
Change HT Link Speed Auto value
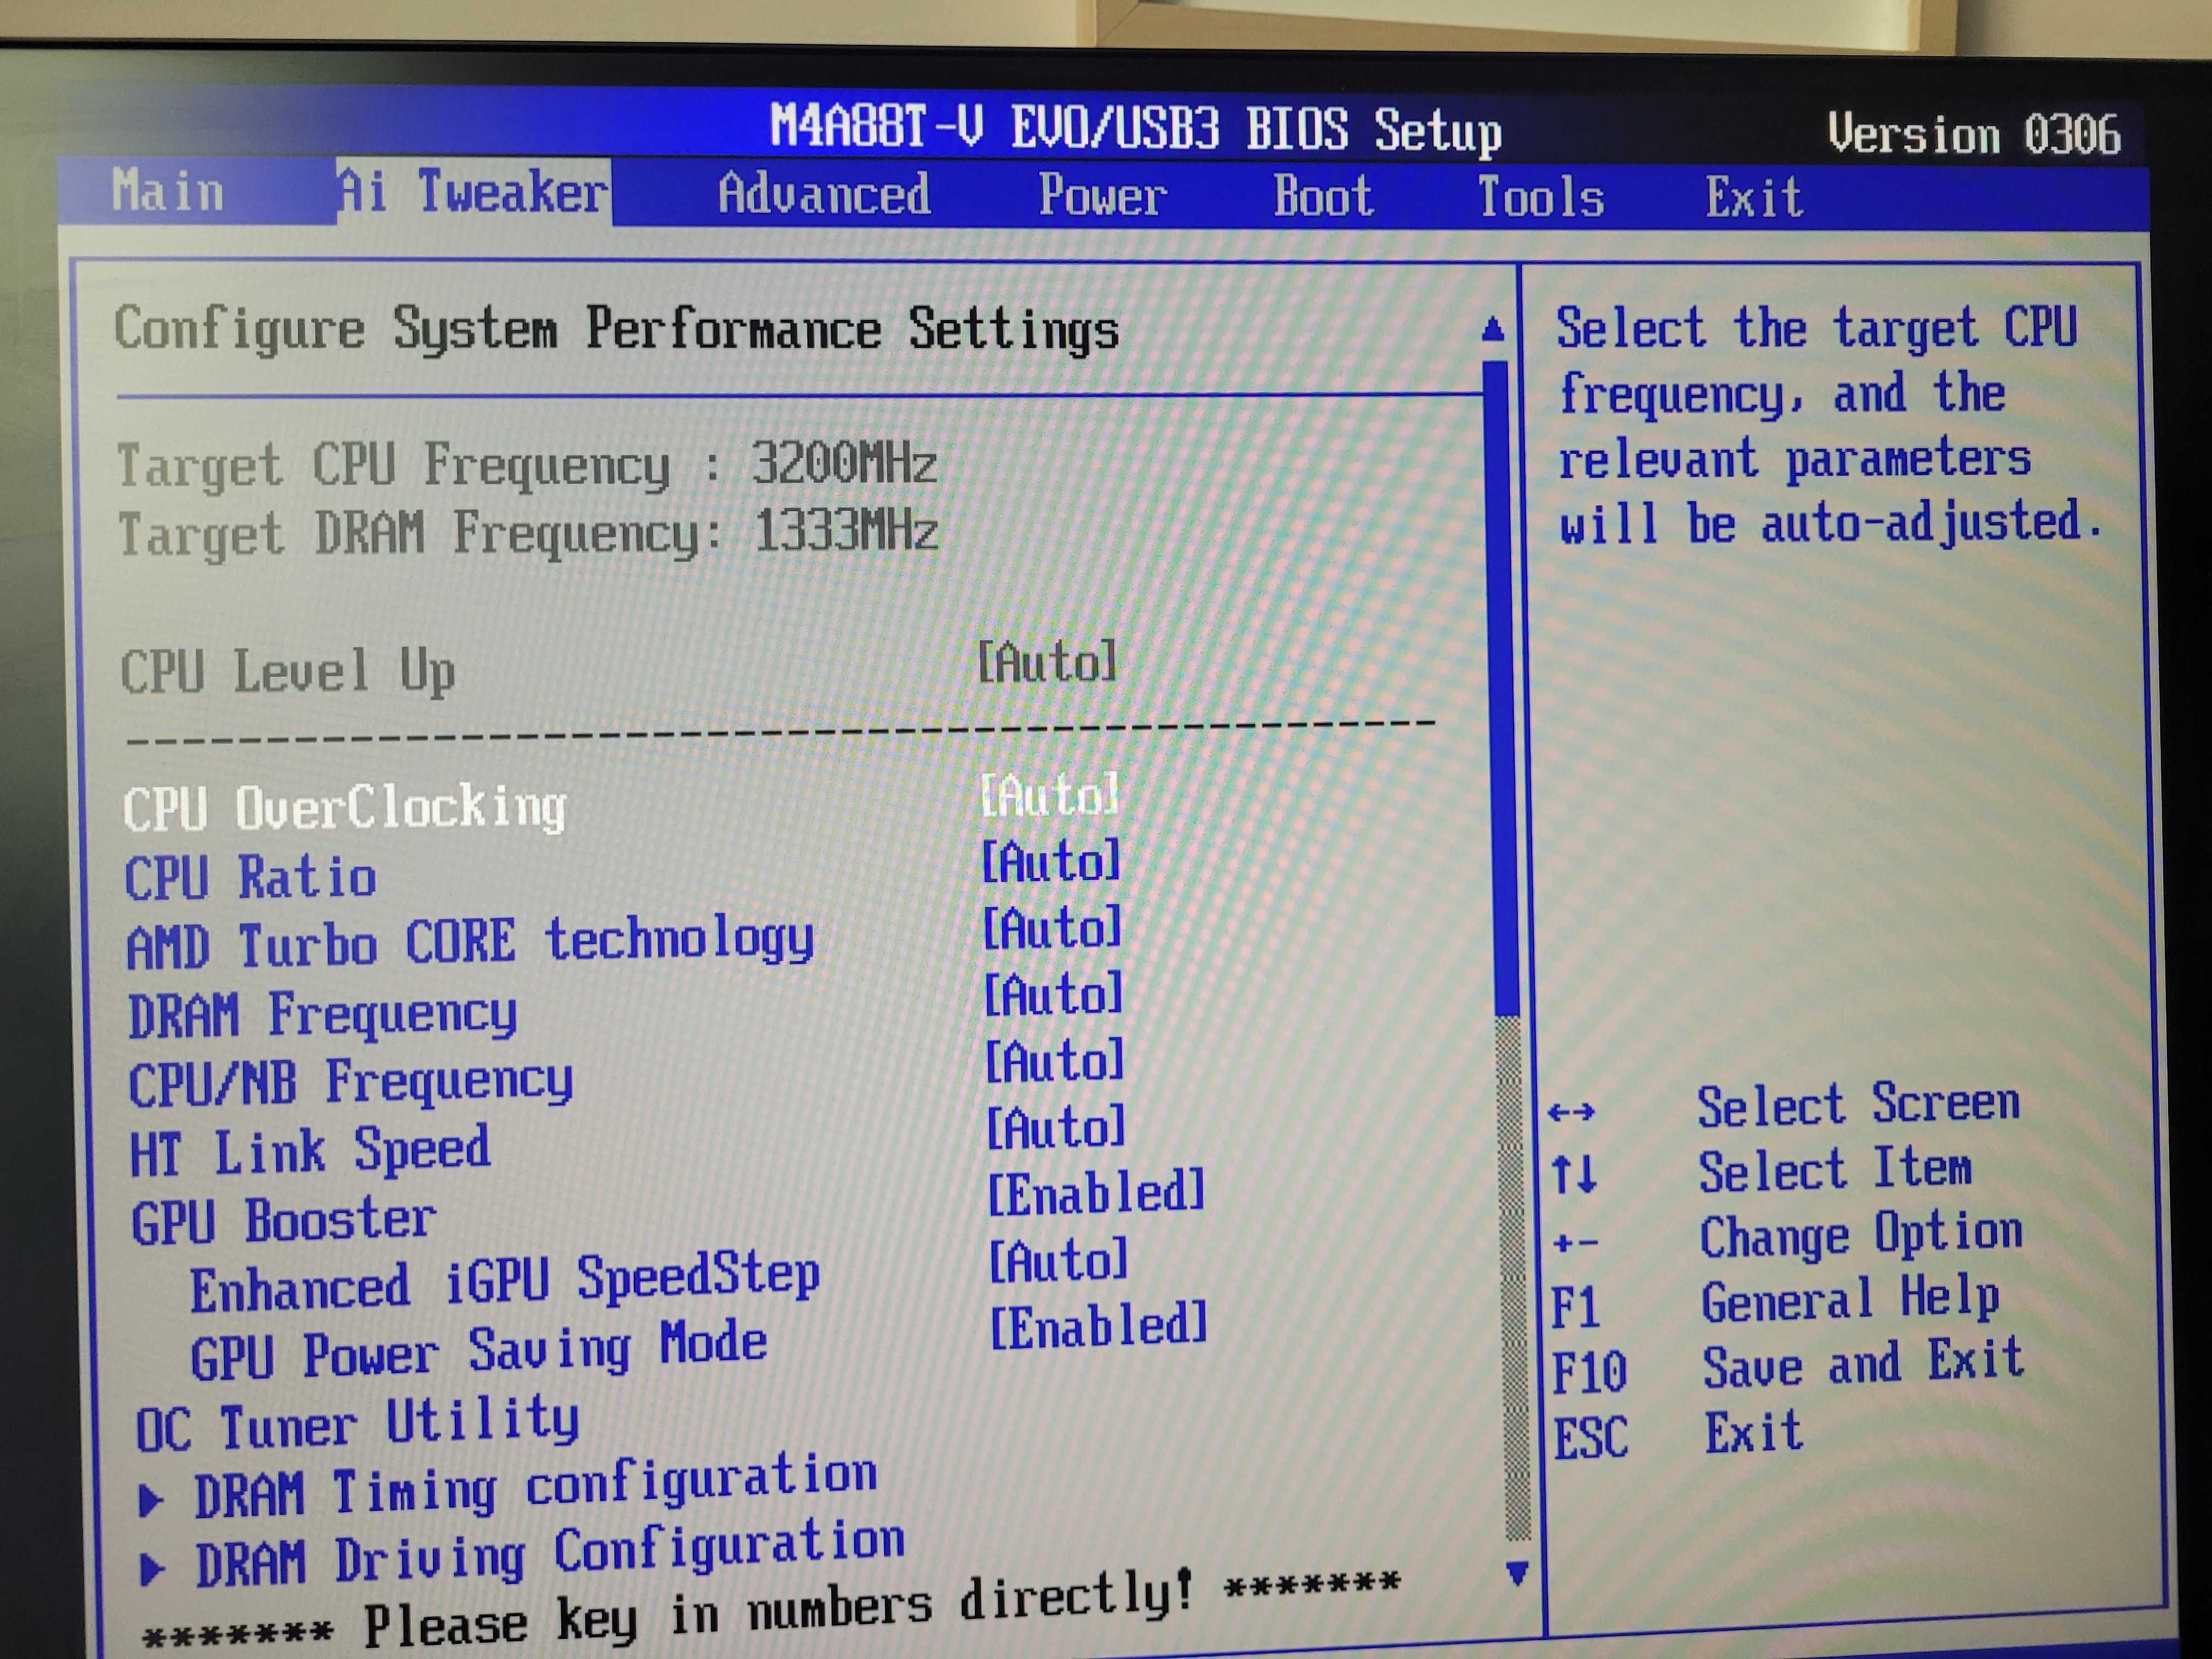(1056, 1127)
